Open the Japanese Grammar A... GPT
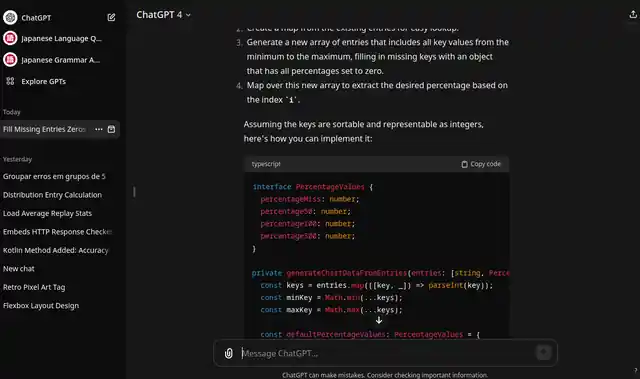Viewport: 640px width, 379px height. click(61, 60)
